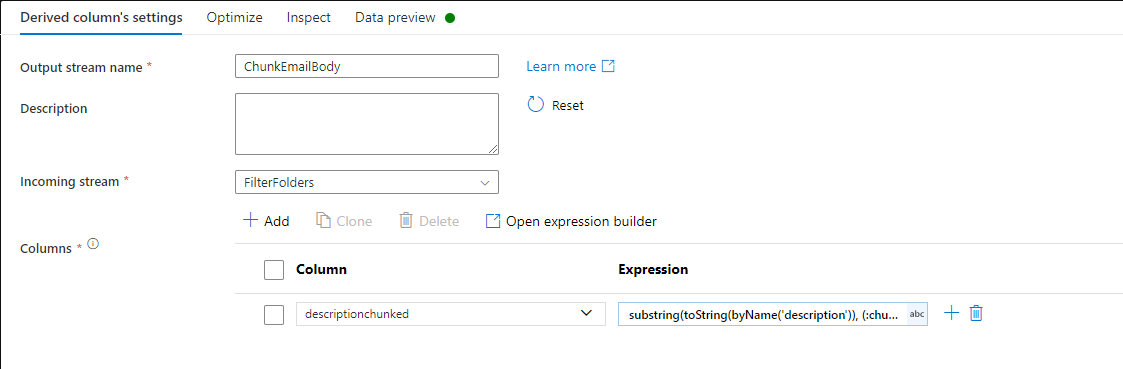Viewport: 1123px width, 369px height.
Task: Open expression builder
Action: coord(571,221)
